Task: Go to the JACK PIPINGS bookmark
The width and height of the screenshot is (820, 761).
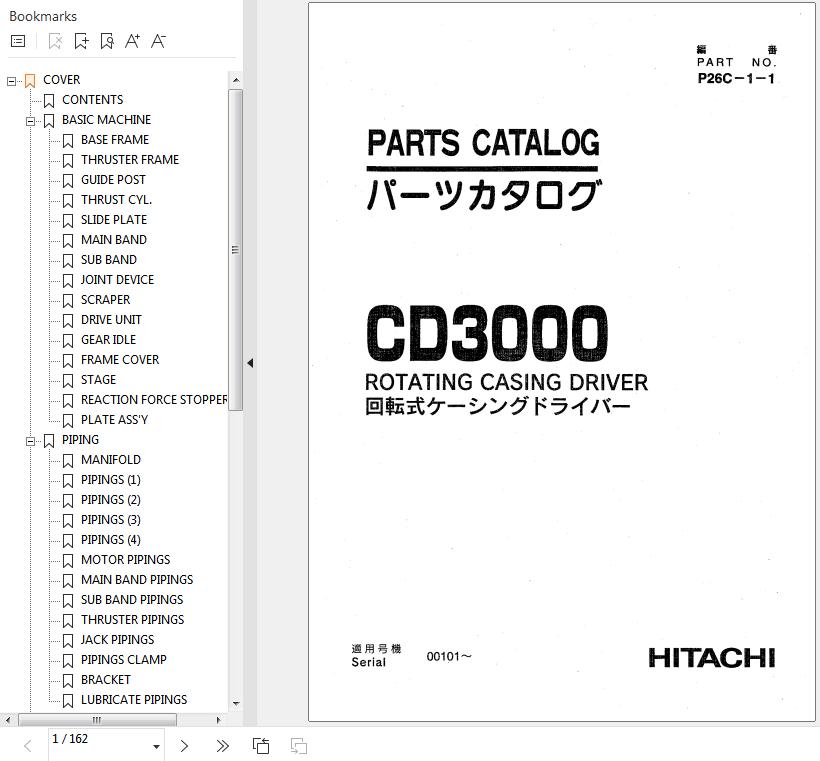Action: pyautogui.click(x=117, y=640)
